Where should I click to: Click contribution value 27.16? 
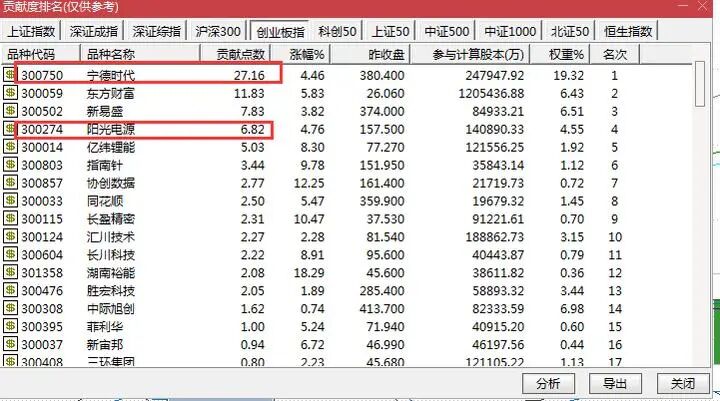point(249,75)
